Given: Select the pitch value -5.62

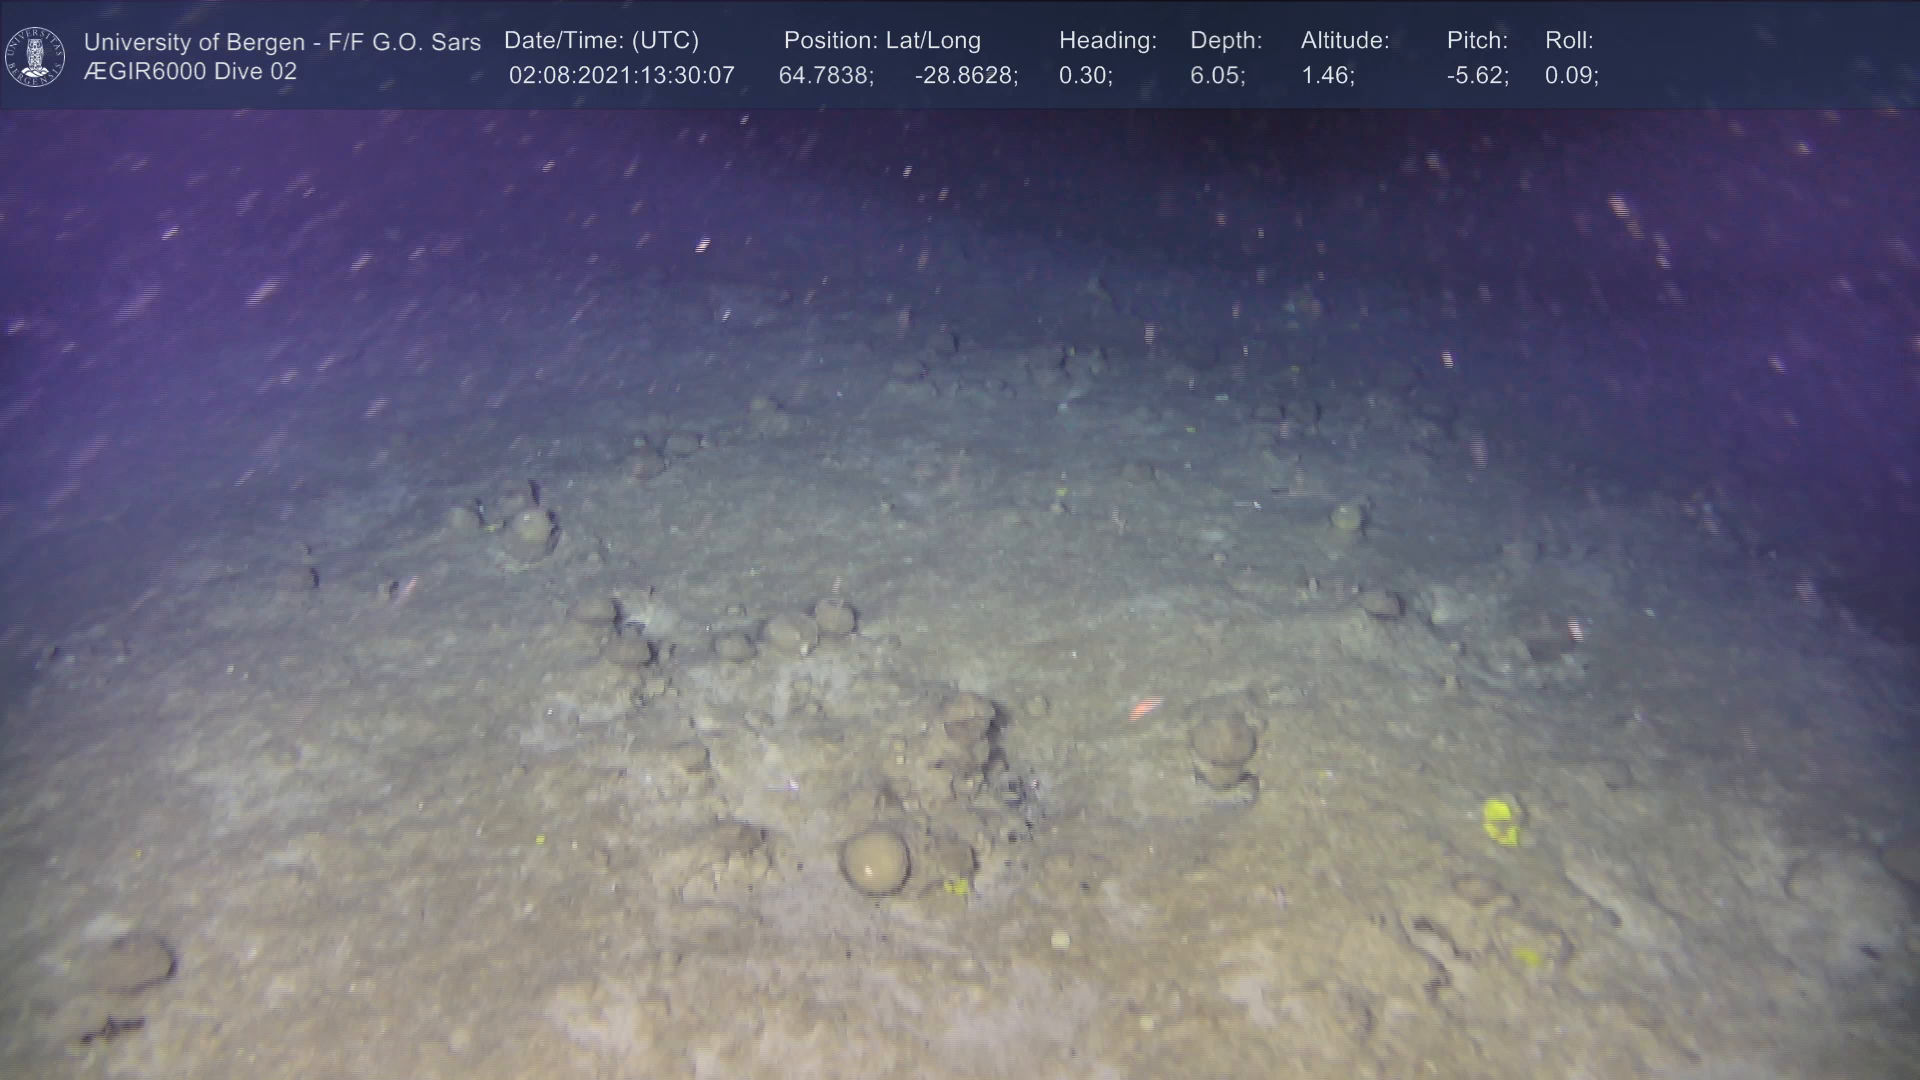Looking at the screenshot, I should pos(1477,76).
